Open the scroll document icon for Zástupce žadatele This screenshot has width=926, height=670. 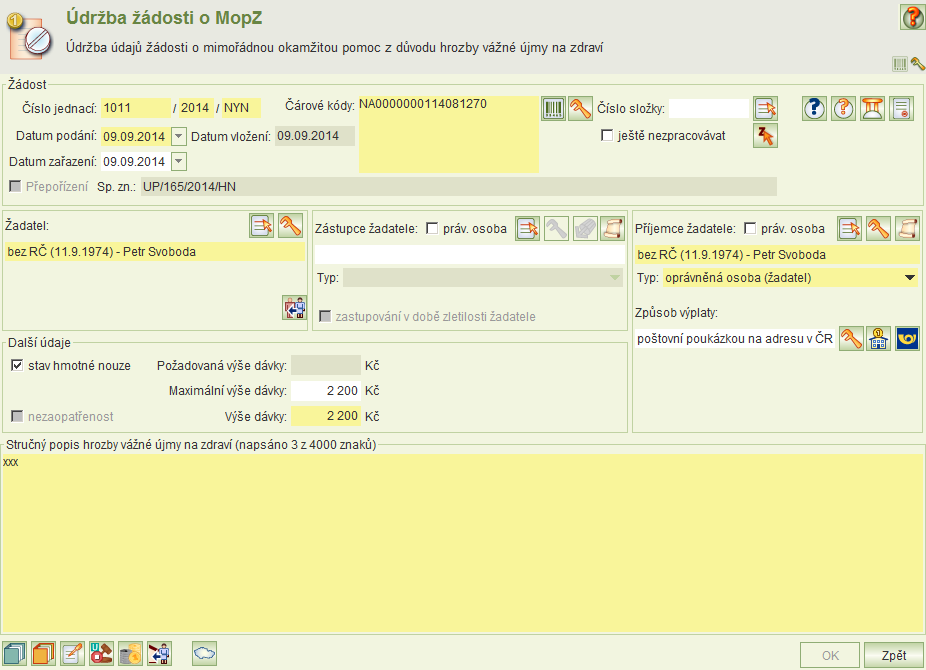coord(612,228)
